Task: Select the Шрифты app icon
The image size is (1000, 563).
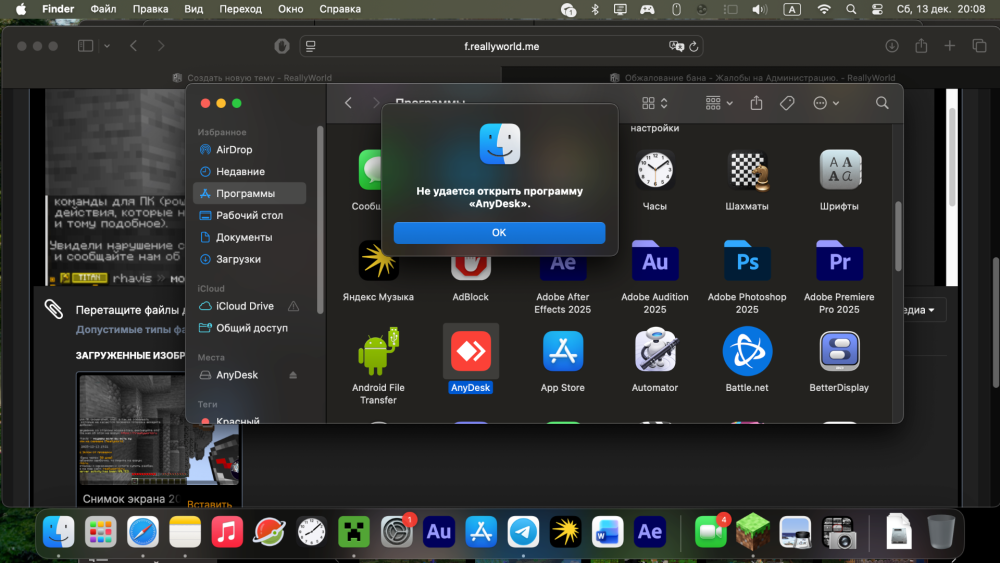Action: point(839,170)
